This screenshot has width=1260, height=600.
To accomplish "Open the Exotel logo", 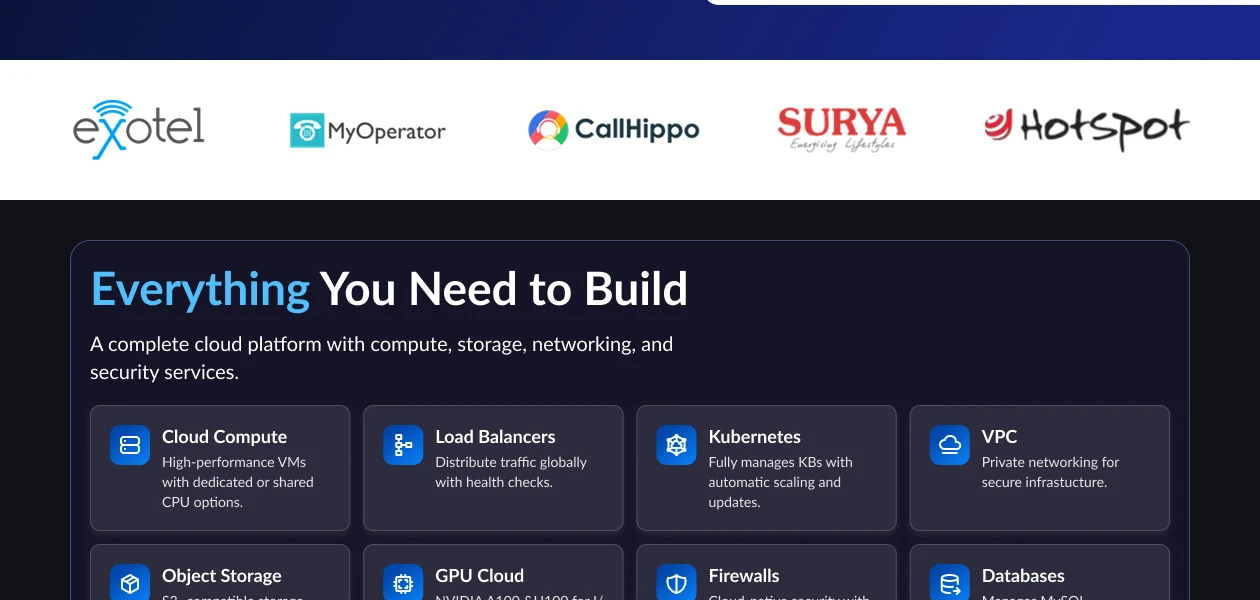I will click(x=139, y=130).
